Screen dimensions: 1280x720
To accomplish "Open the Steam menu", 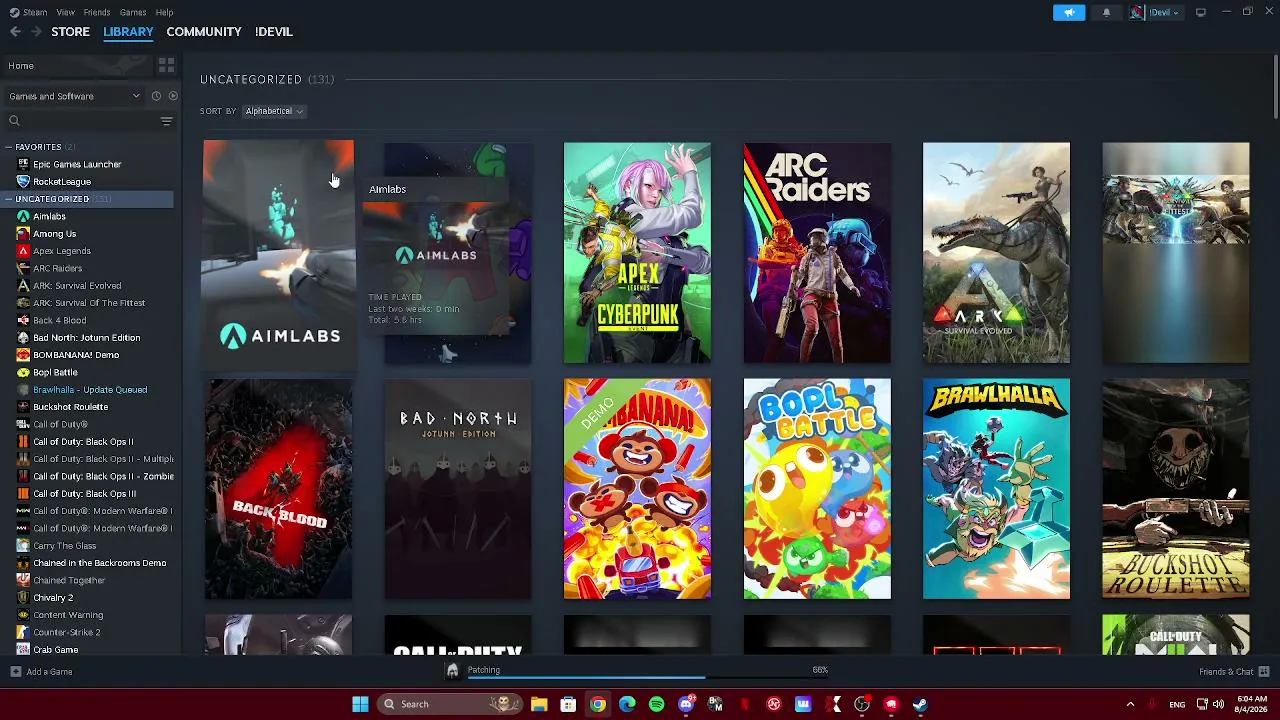I will coord(34,12).
